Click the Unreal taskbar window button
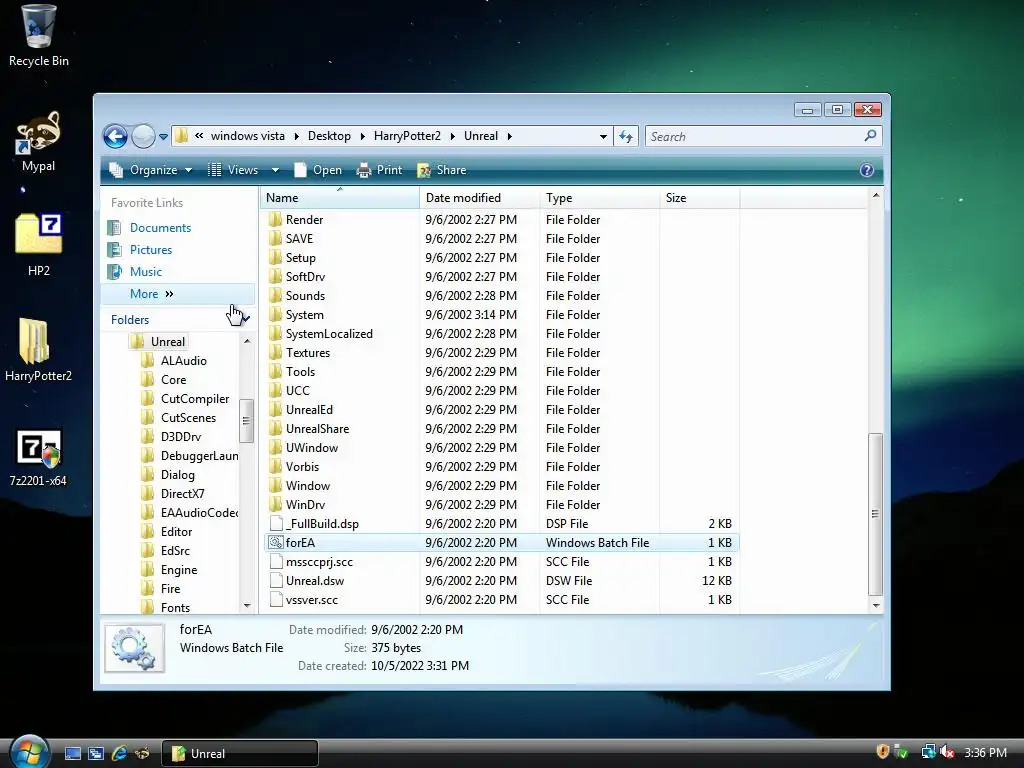The image size is (1024, 768). pyautogui.click(x=239, y=754)
